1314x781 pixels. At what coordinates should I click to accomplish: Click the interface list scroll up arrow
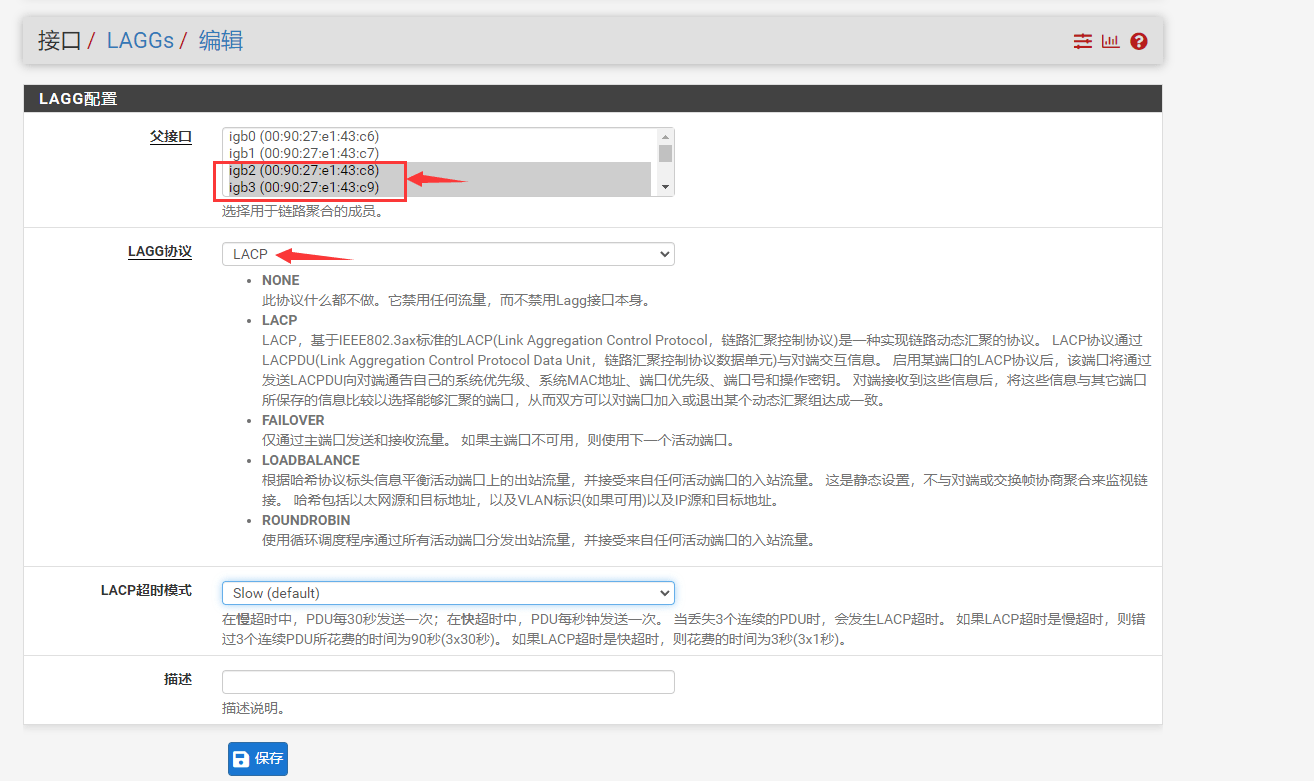[665, 136]
